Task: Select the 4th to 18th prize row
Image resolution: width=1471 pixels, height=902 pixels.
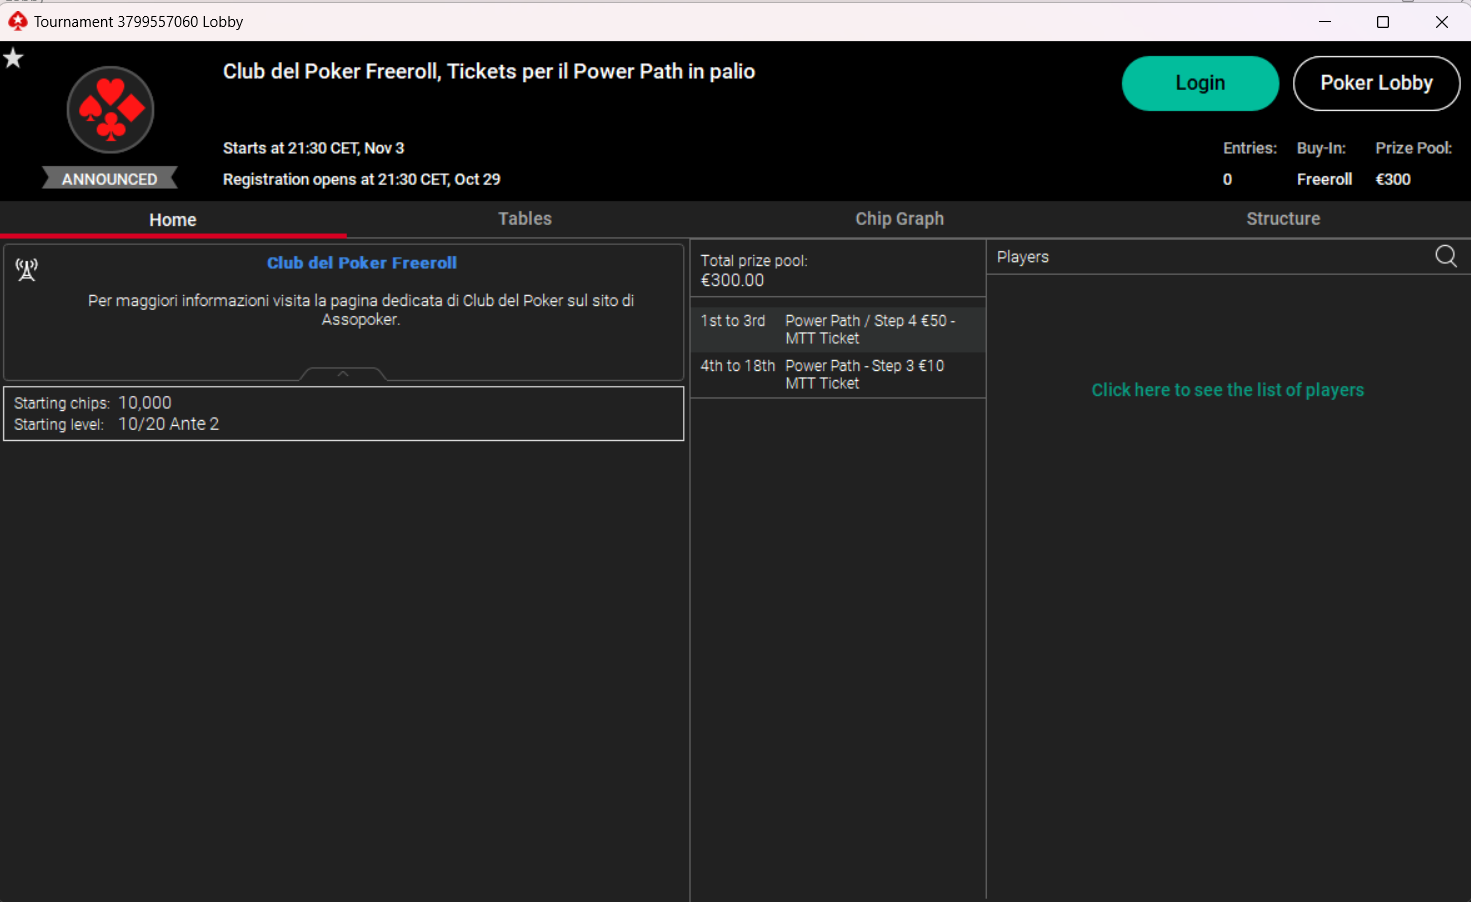Action: point(838,374)
